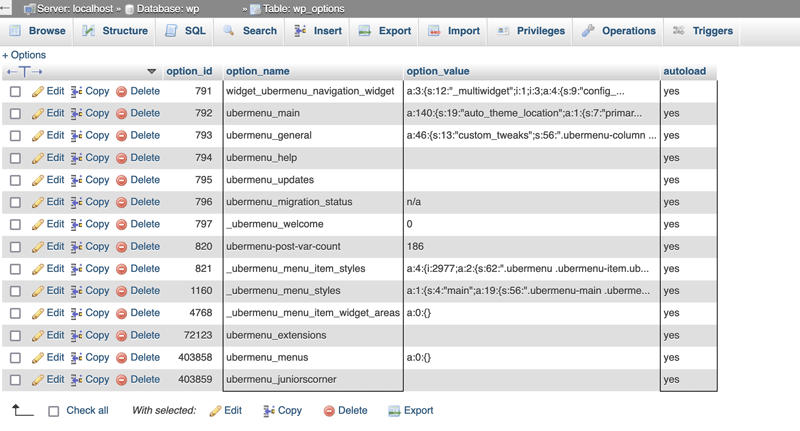The width and height of the screenshot is (800, 431).
Task: Click Copy icon for row 4768
Action: [77, 314]
